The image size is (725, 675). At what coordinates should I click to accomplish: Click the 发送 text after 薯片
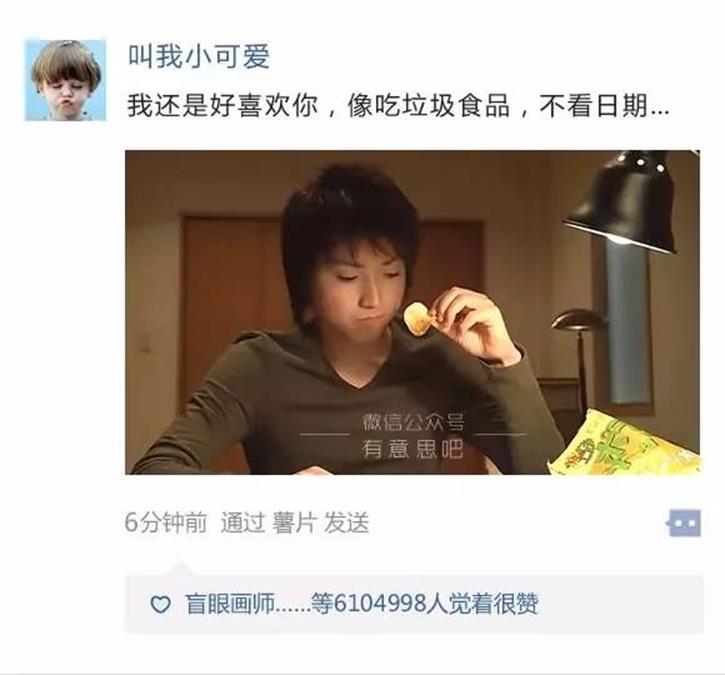coord(346,523)
